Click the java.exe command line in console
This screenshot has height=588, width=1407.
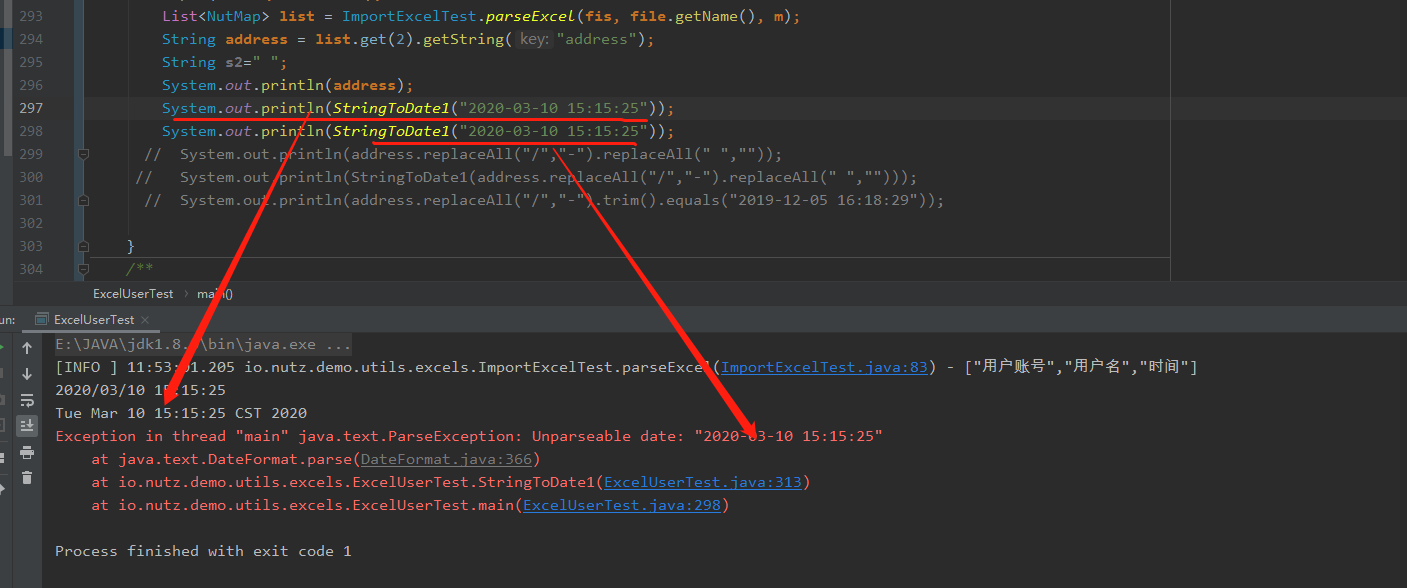(203, 344)
